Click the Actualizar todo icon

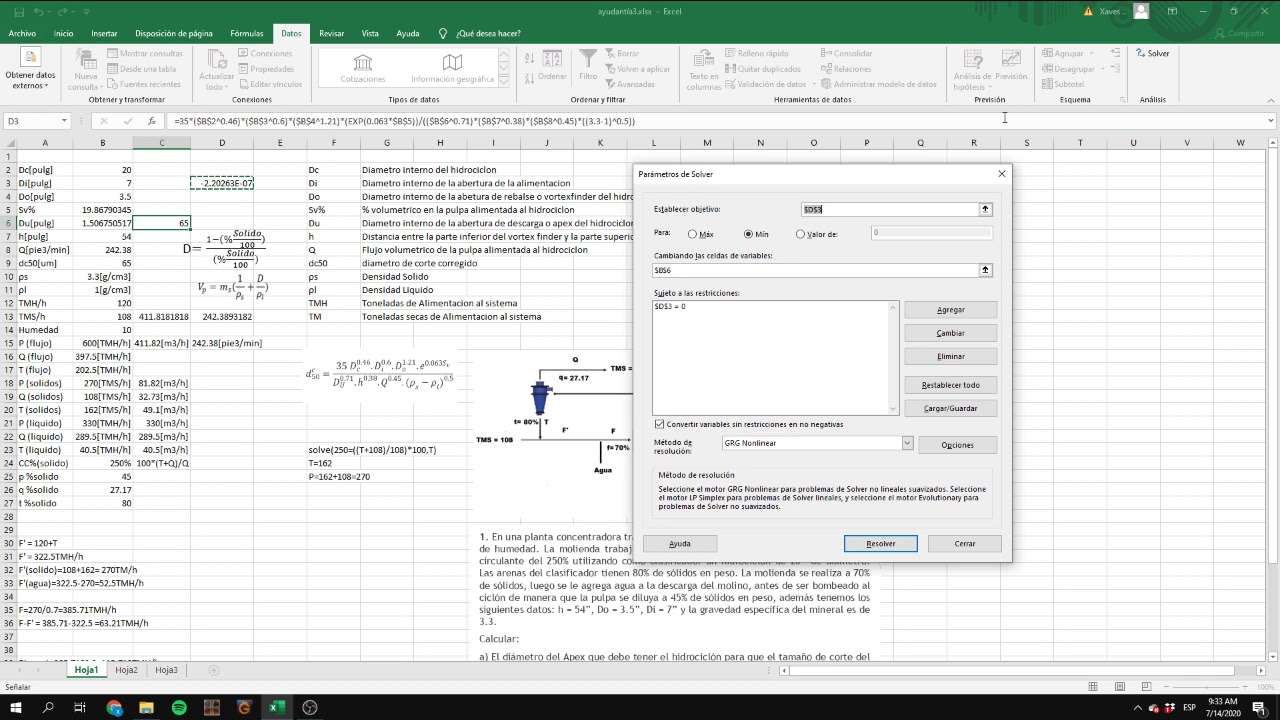[216, 59]
